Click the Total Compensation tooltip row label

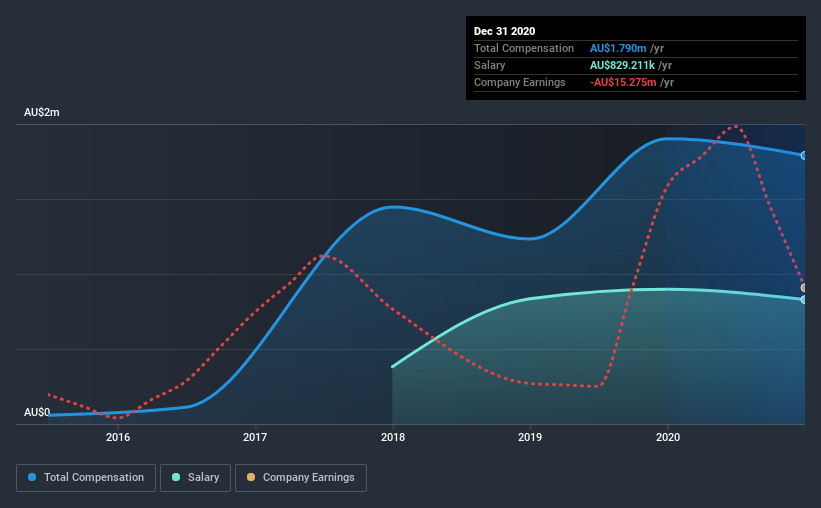[524, 48]
